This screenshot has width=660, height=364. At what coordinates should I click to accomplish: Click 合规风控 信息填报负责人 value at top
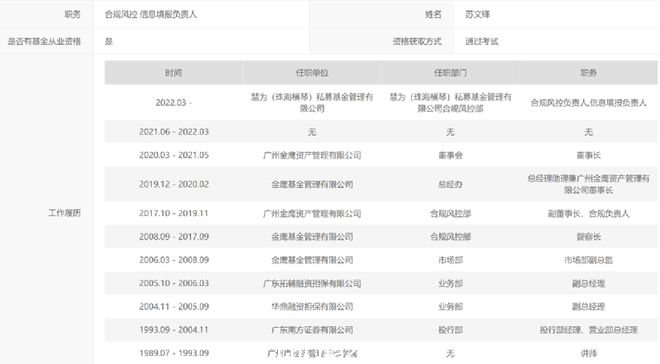151,14
